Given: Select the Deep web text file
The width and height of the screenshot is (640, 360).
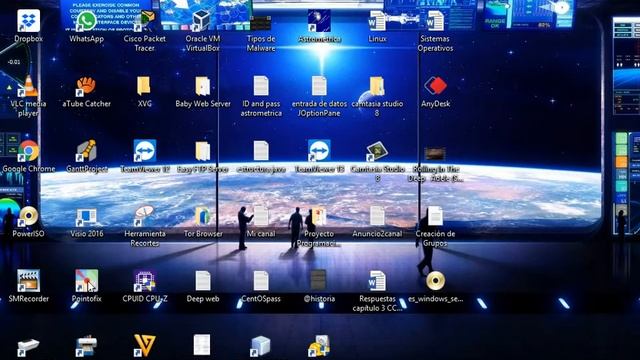Looking at the screenshot, I should pos(203,286).
